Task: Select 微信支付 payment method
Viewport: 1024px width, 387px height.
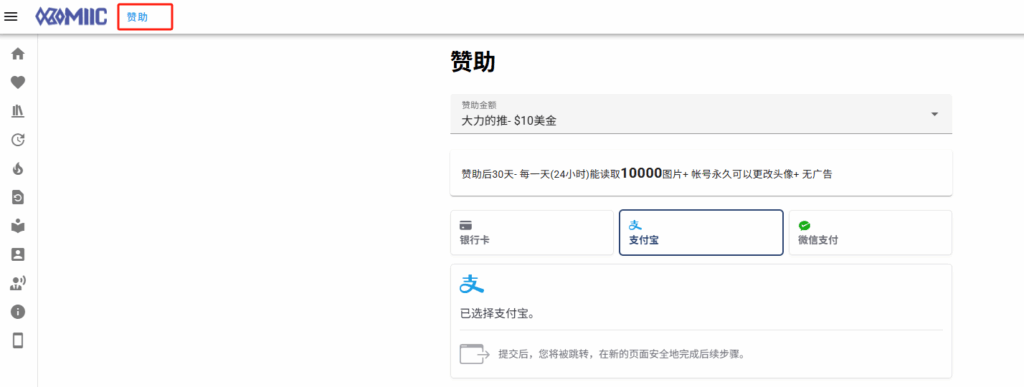Action: 870,232
